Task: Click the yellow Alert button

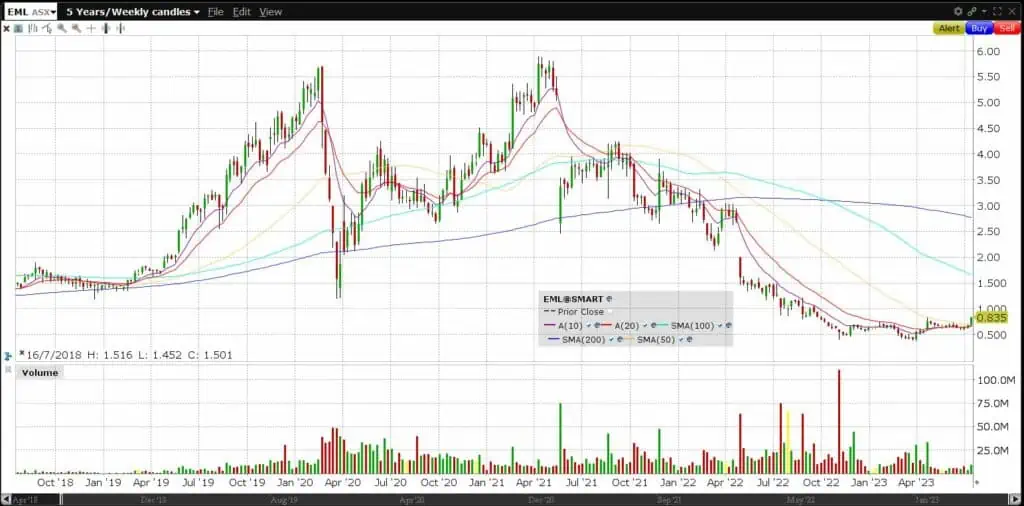Action: (949, 29)
